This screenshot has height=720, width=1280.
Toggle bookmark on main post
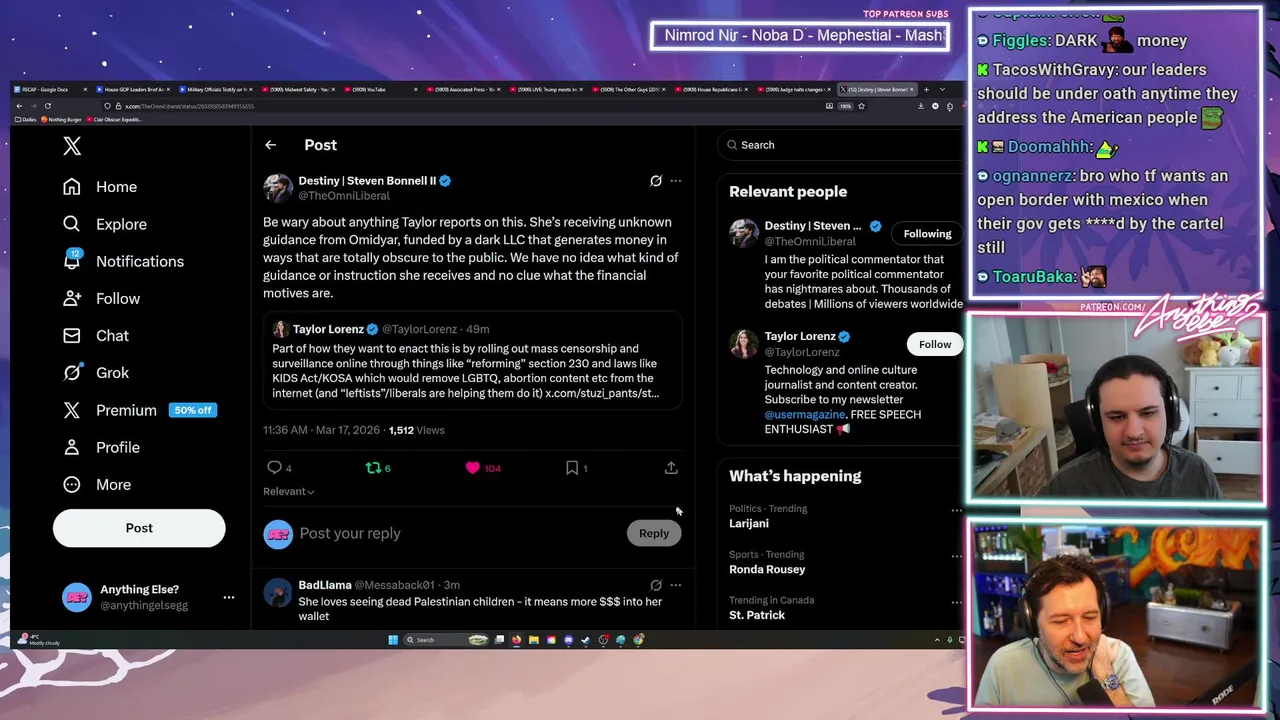tap(572, 467)
